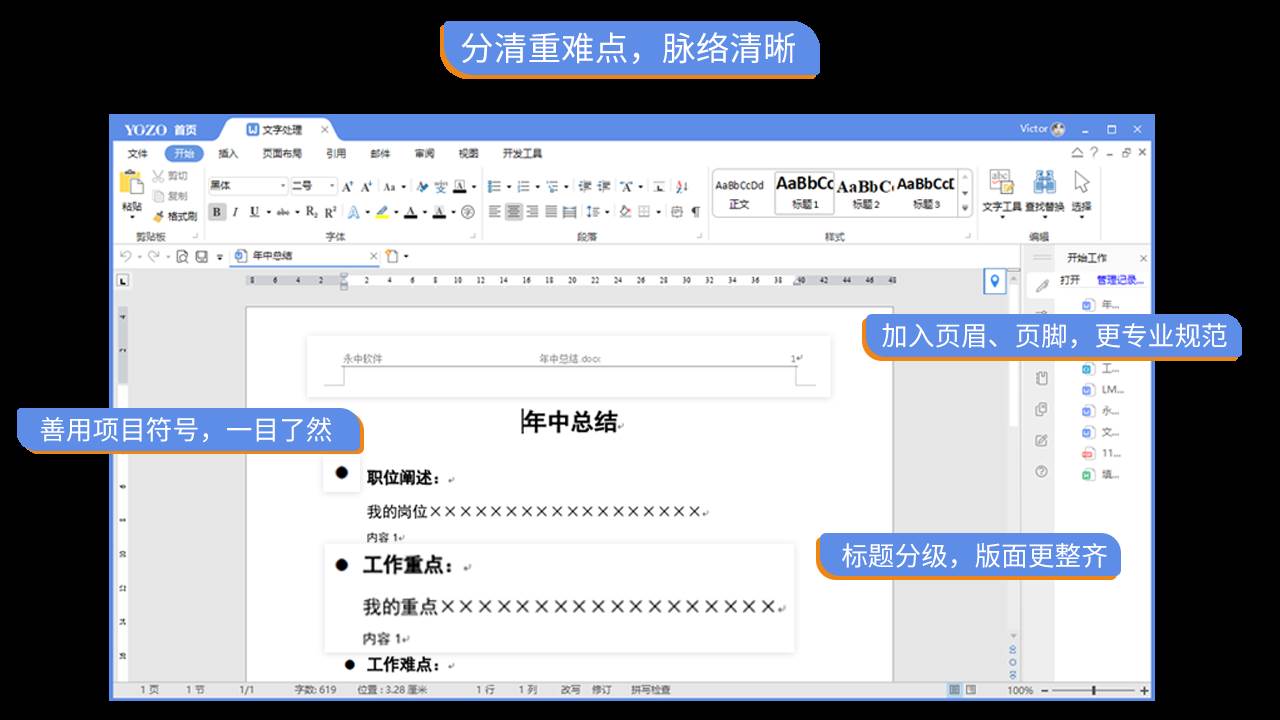This screenshot has height=720, width=1280.
Task: Click the print preview magnifier icon
Action: click(182, 256)
